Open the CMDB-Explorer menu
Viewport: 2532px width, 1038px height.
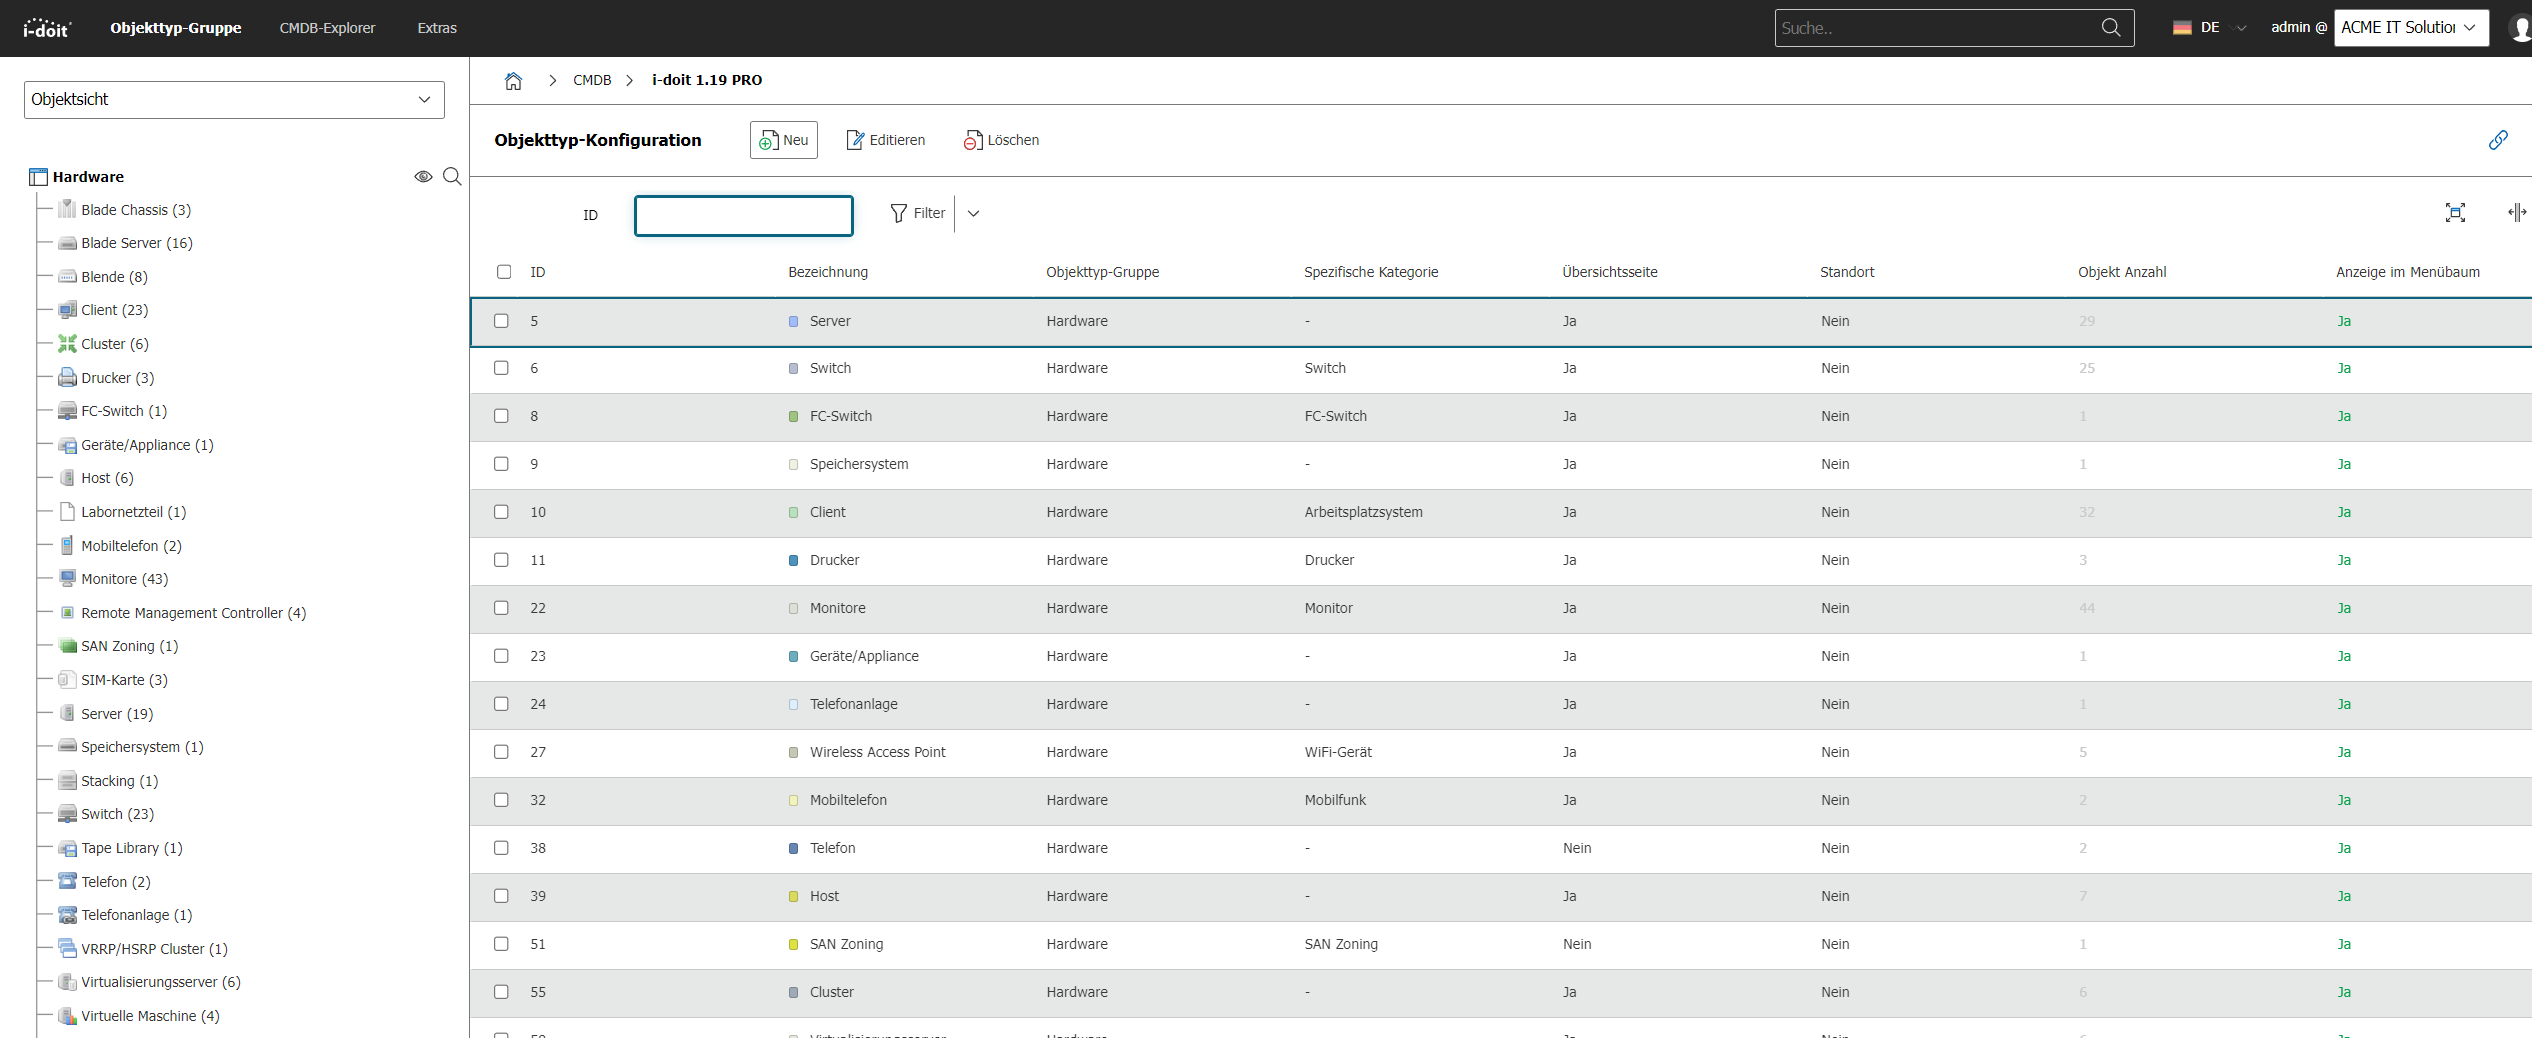pyautogui.click(x=327, y=28)
